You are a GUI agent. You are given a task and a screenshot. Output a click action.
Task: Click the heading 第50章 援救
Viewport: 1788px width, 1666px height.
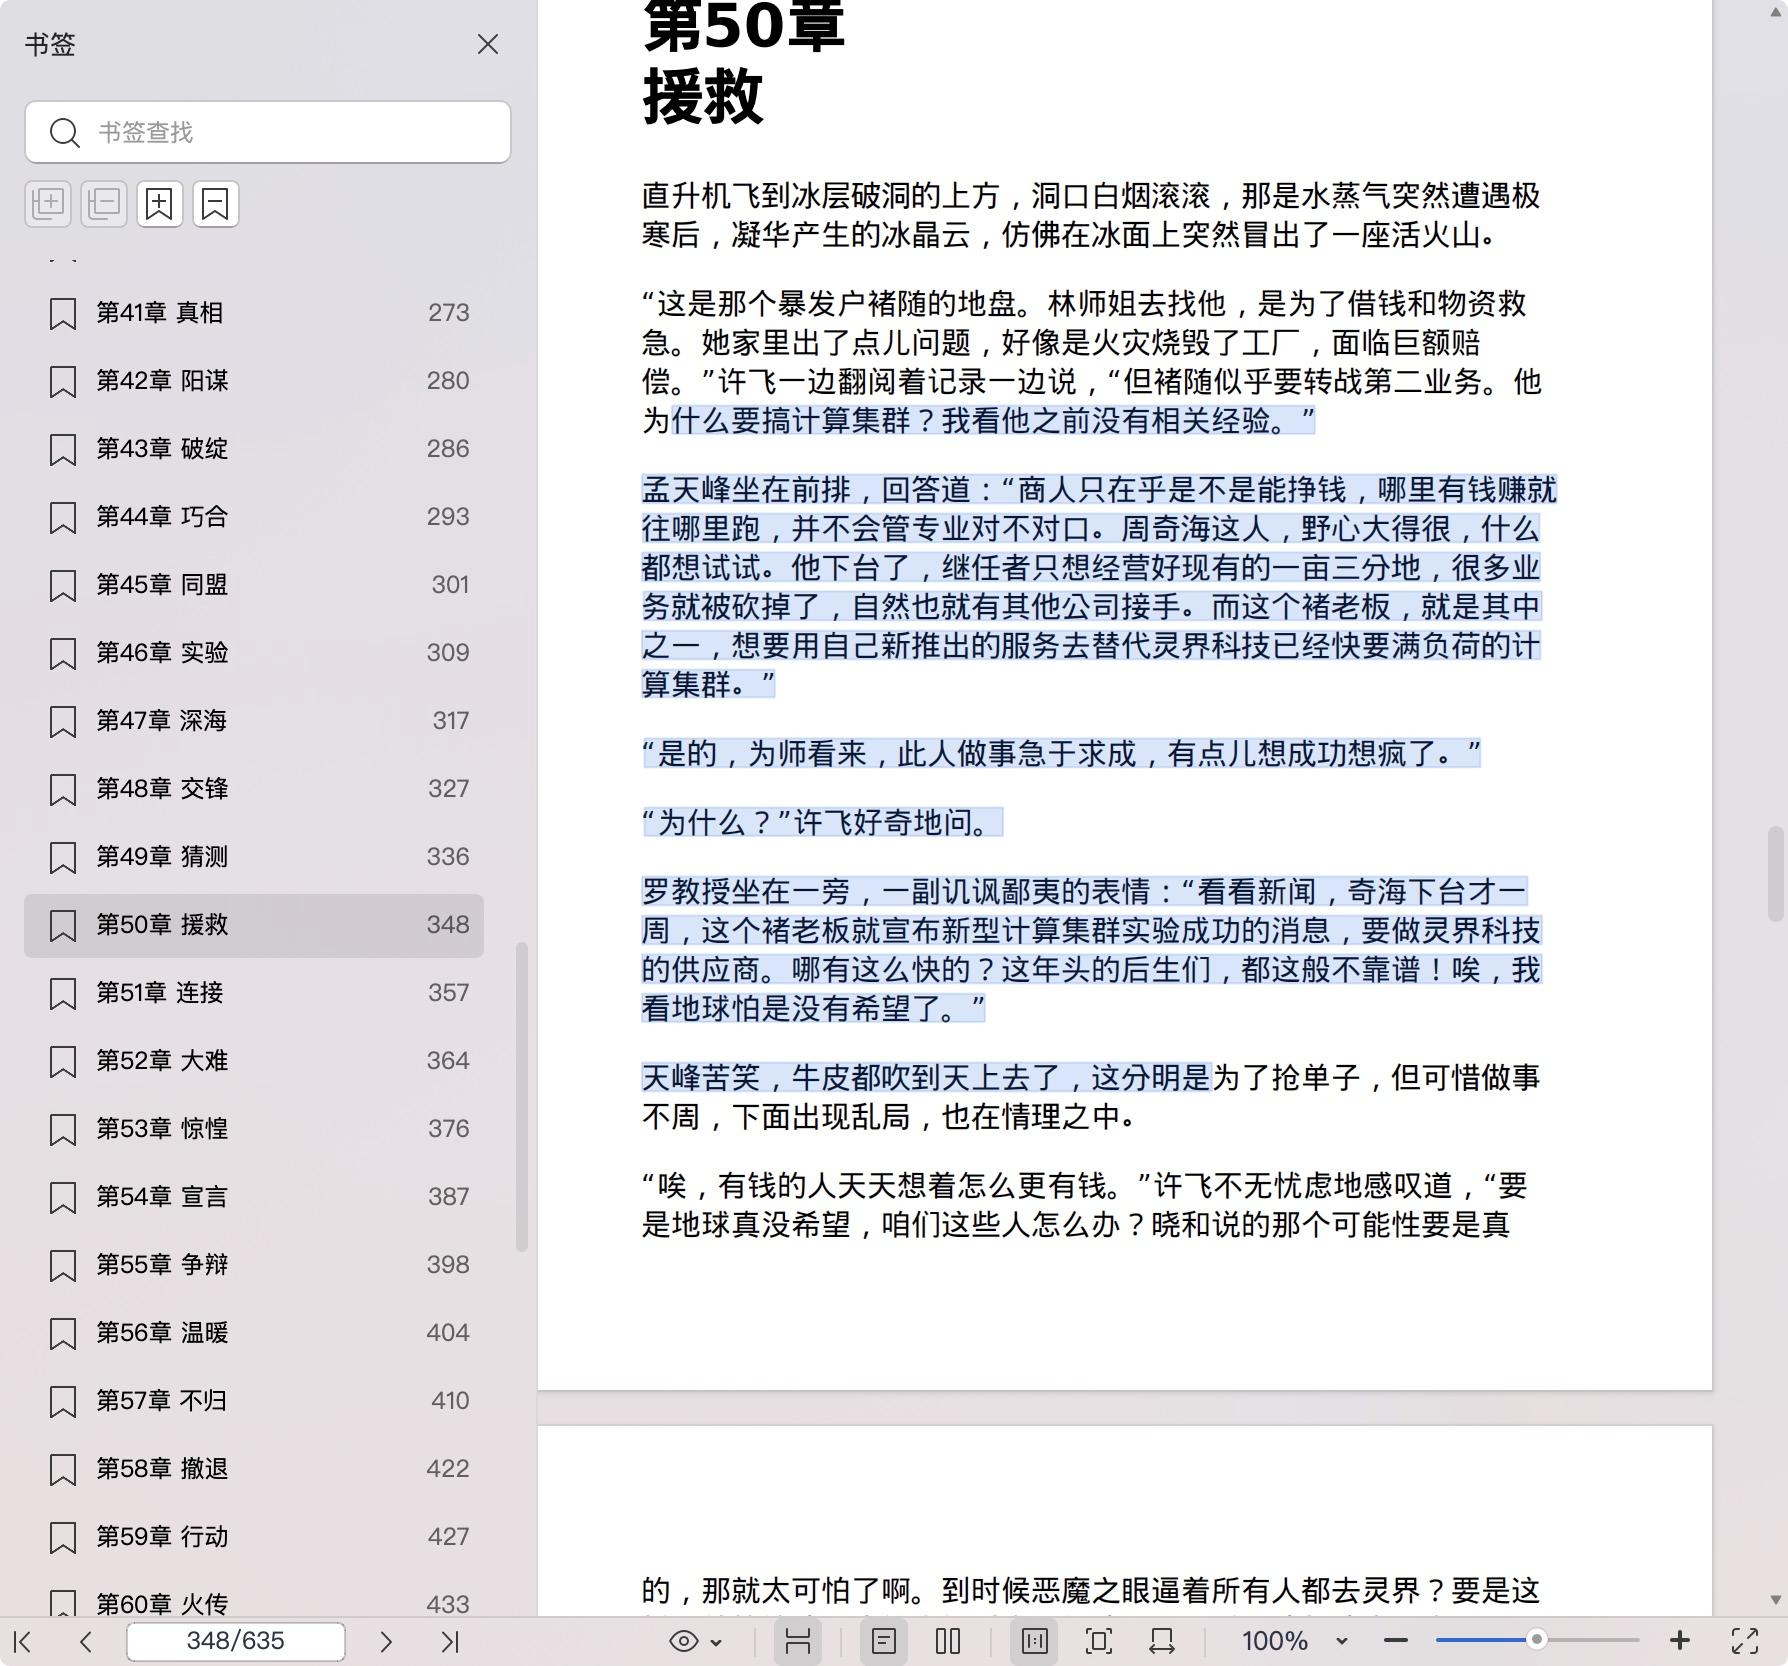pos(745,62)
